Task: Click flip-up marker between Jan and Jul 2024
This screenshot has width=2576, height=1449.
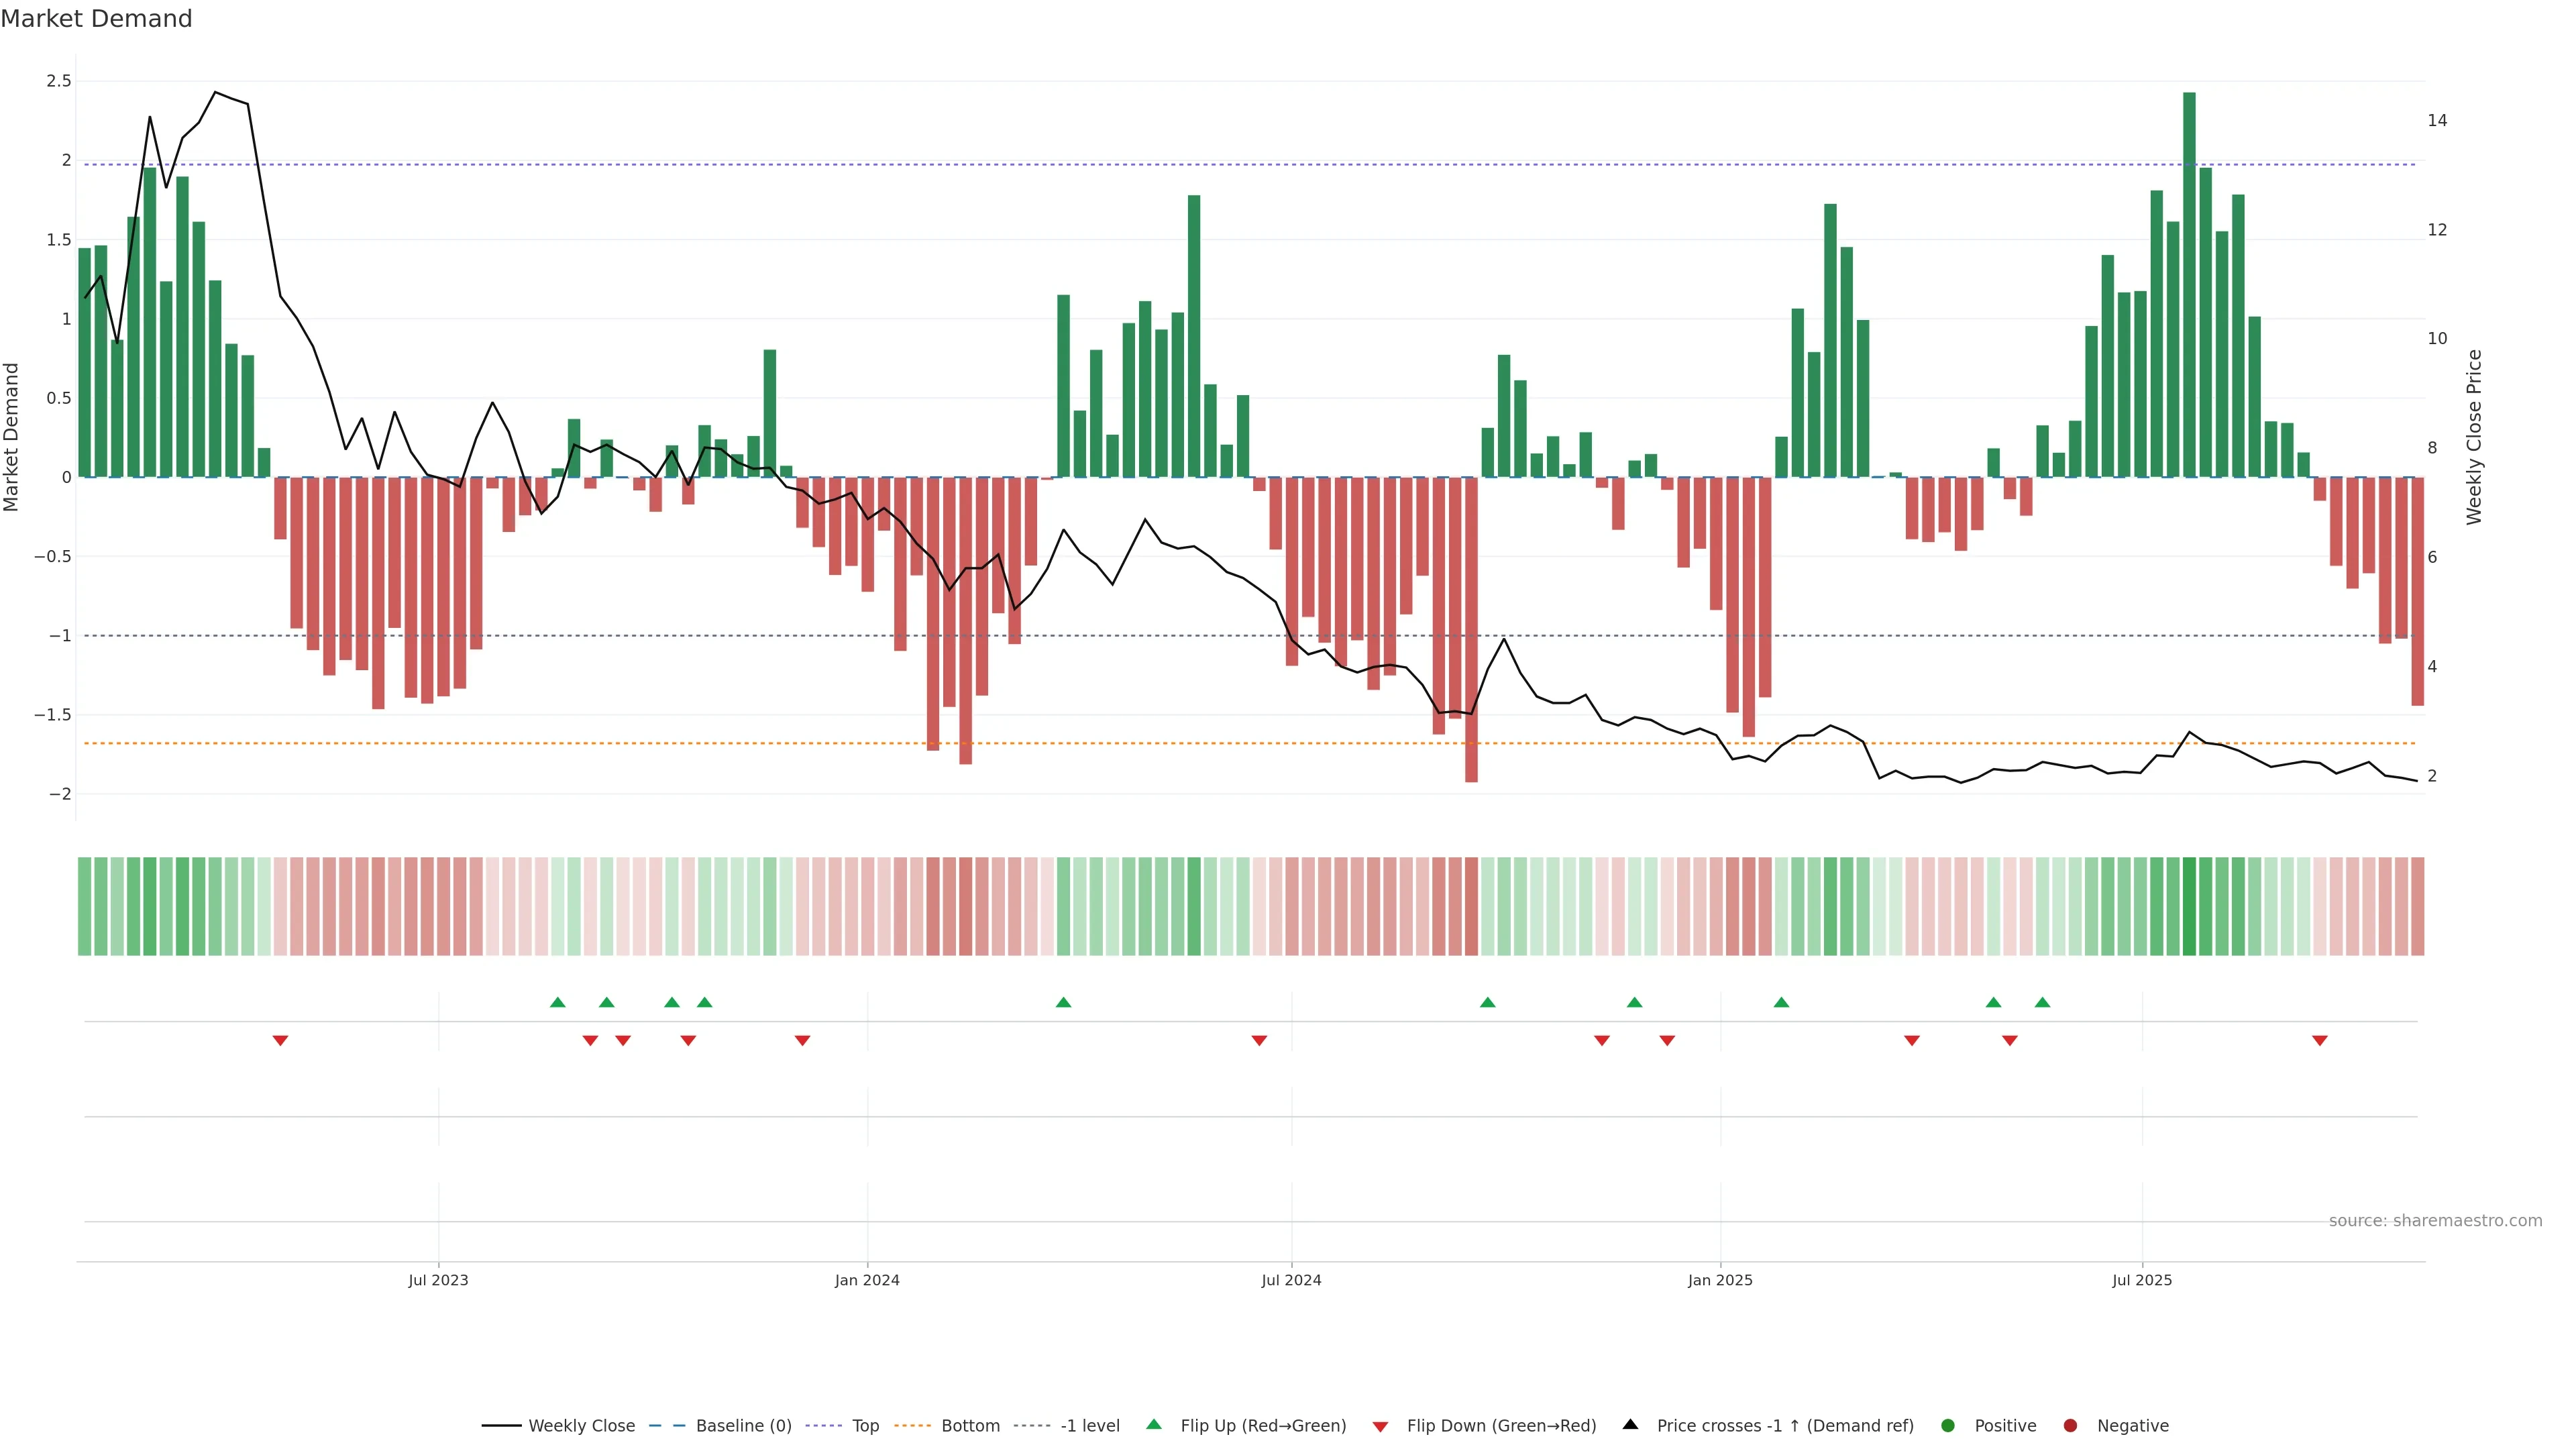Action: click(x=1063, y=1002)
